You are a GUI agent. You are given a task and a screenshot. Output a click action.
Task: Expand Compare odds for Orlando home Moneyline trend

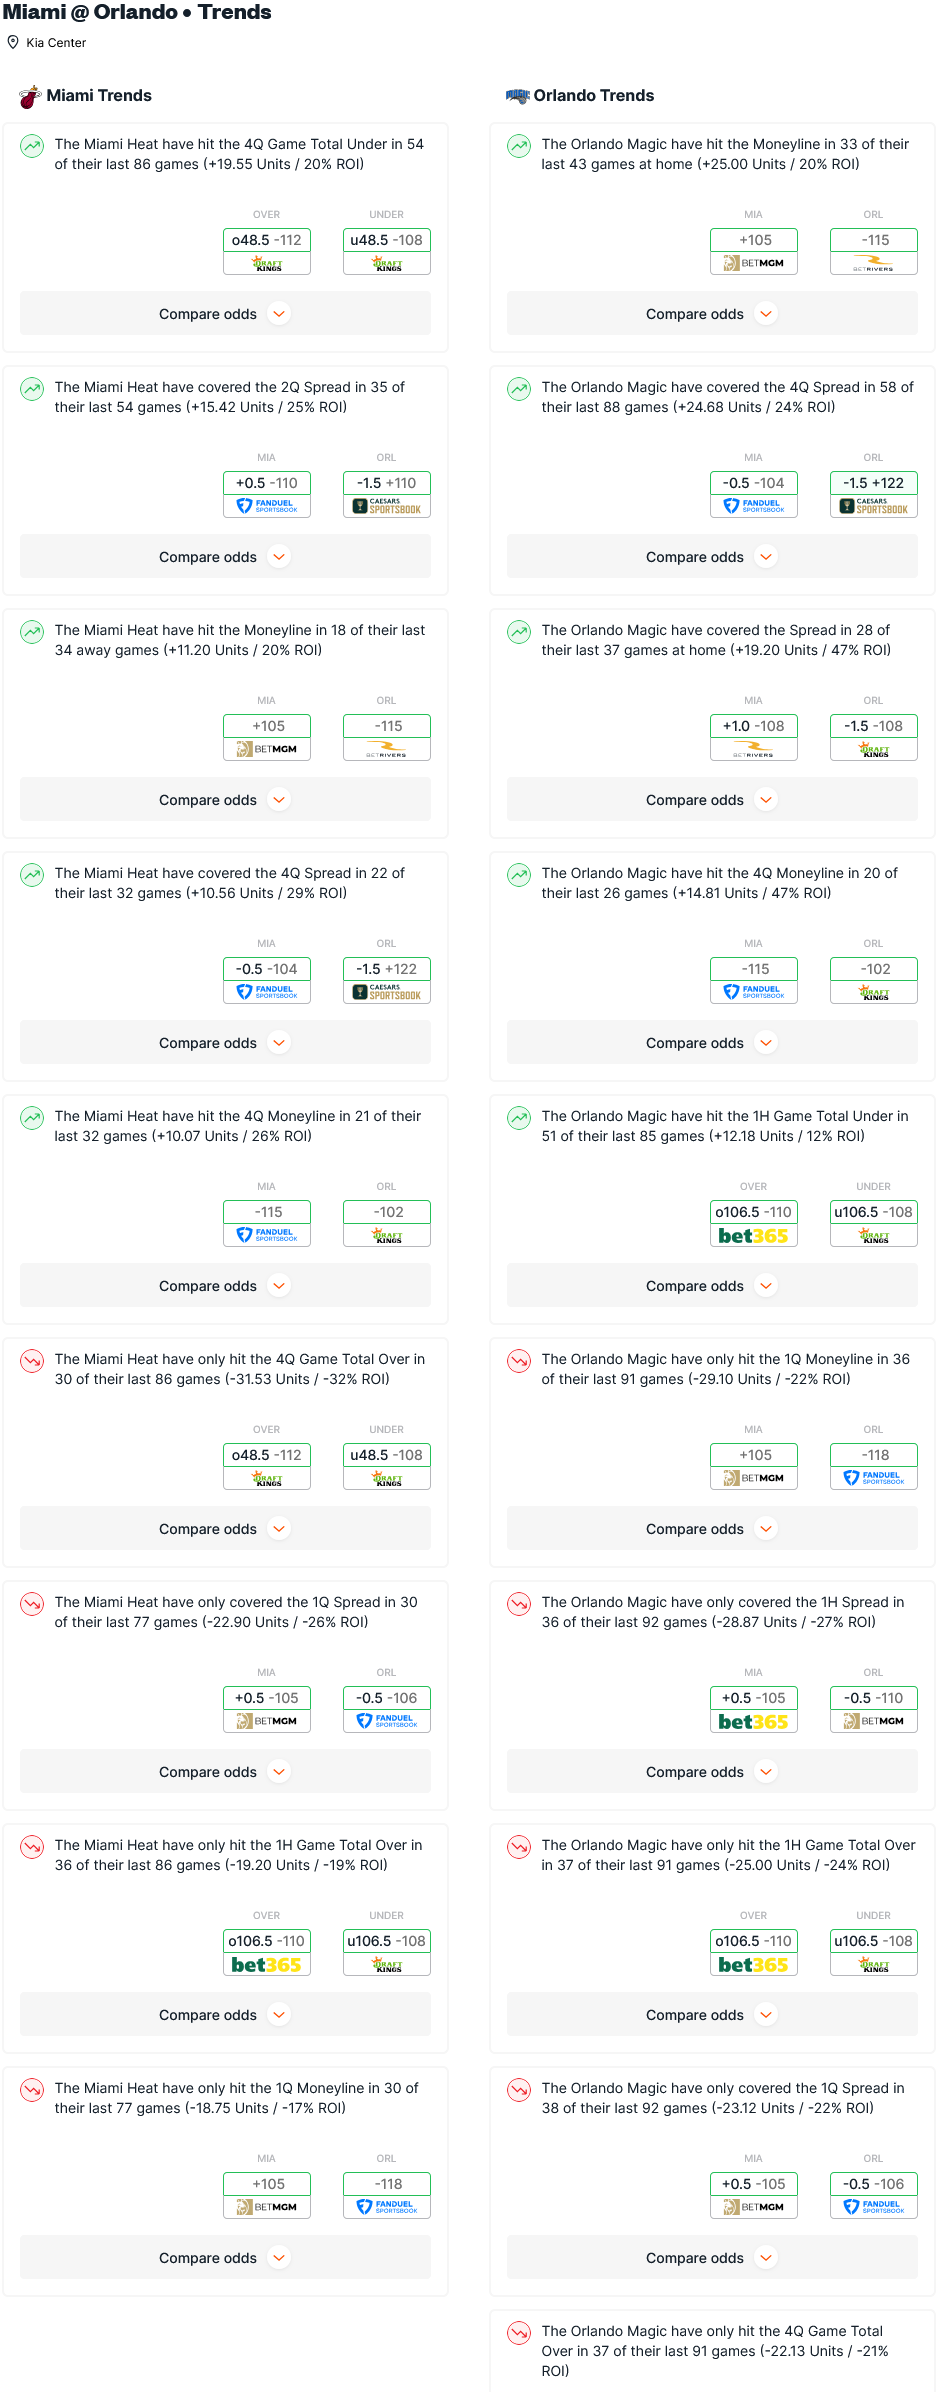(712, 314)
